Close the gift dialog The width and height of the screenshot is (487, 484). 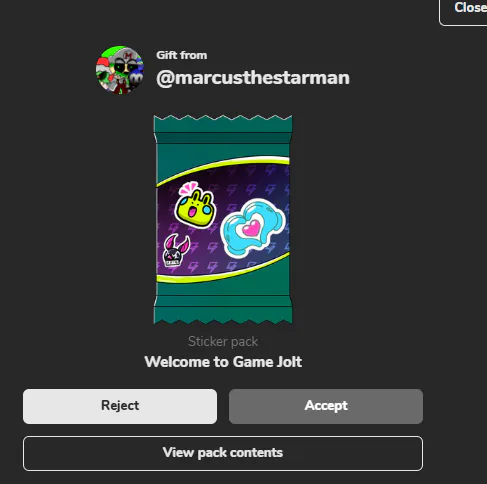(467, 10)
